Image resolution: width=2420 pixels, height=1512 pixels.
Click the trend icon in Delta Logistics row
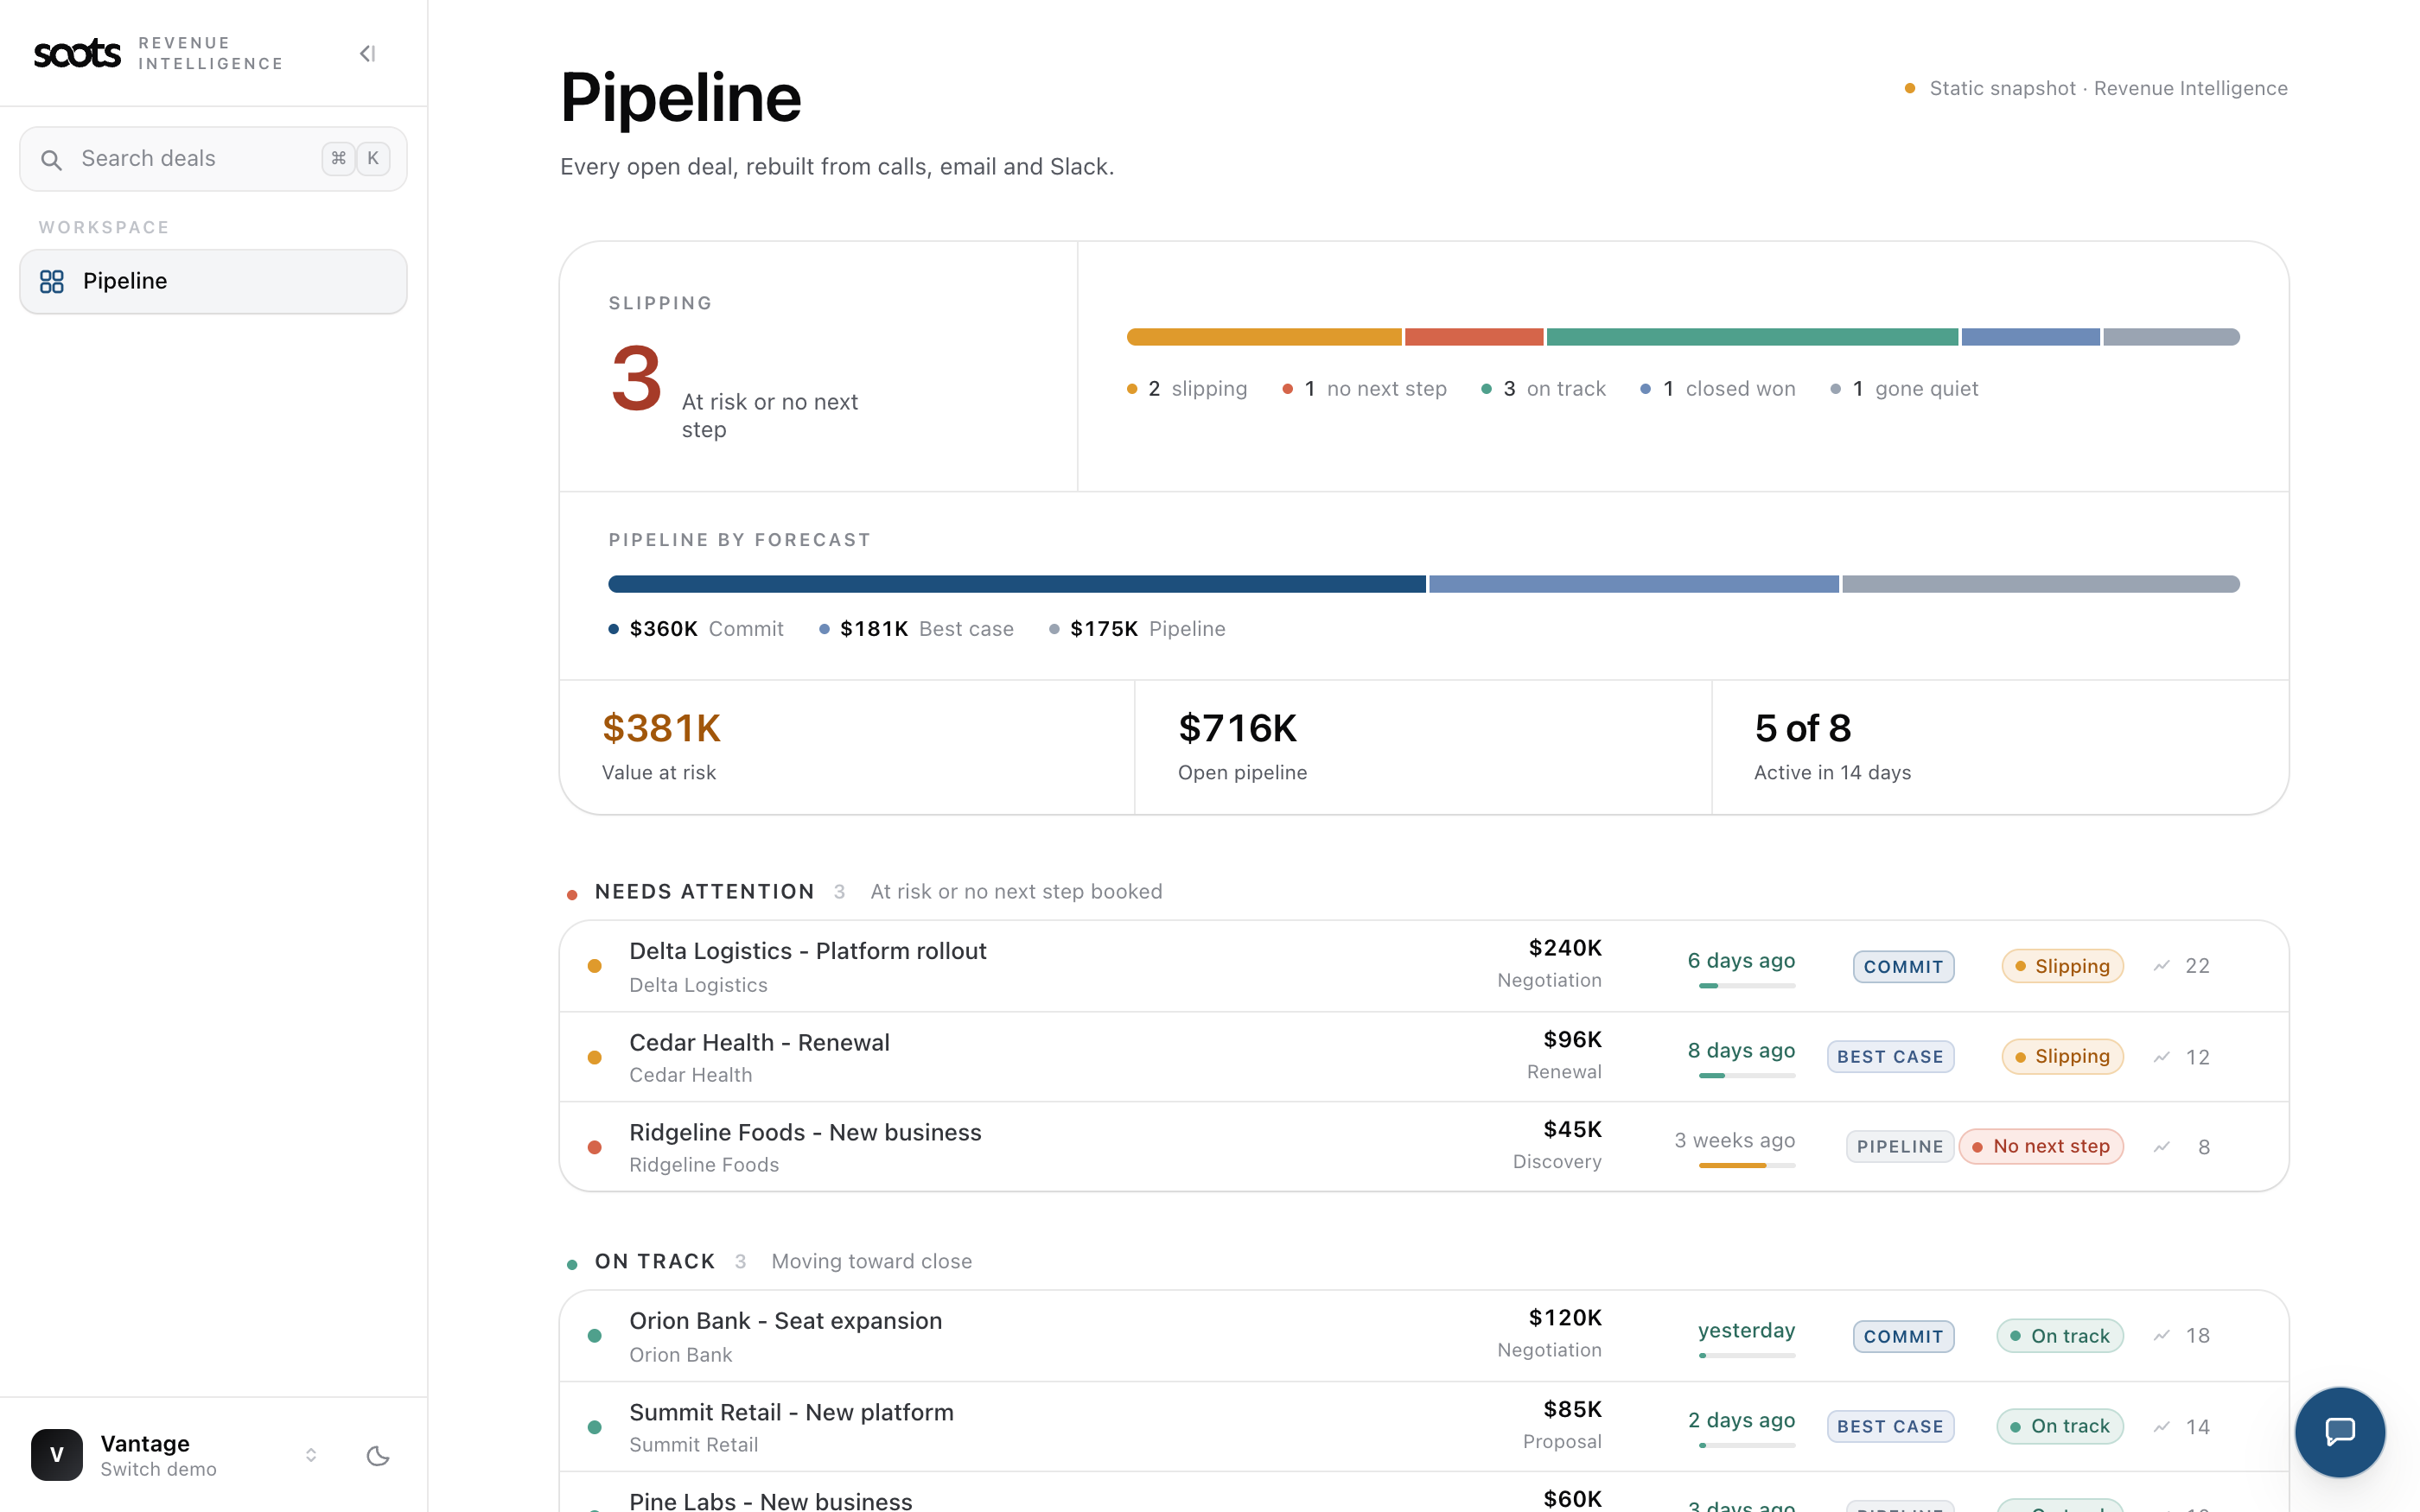(x=2161, y=966)
